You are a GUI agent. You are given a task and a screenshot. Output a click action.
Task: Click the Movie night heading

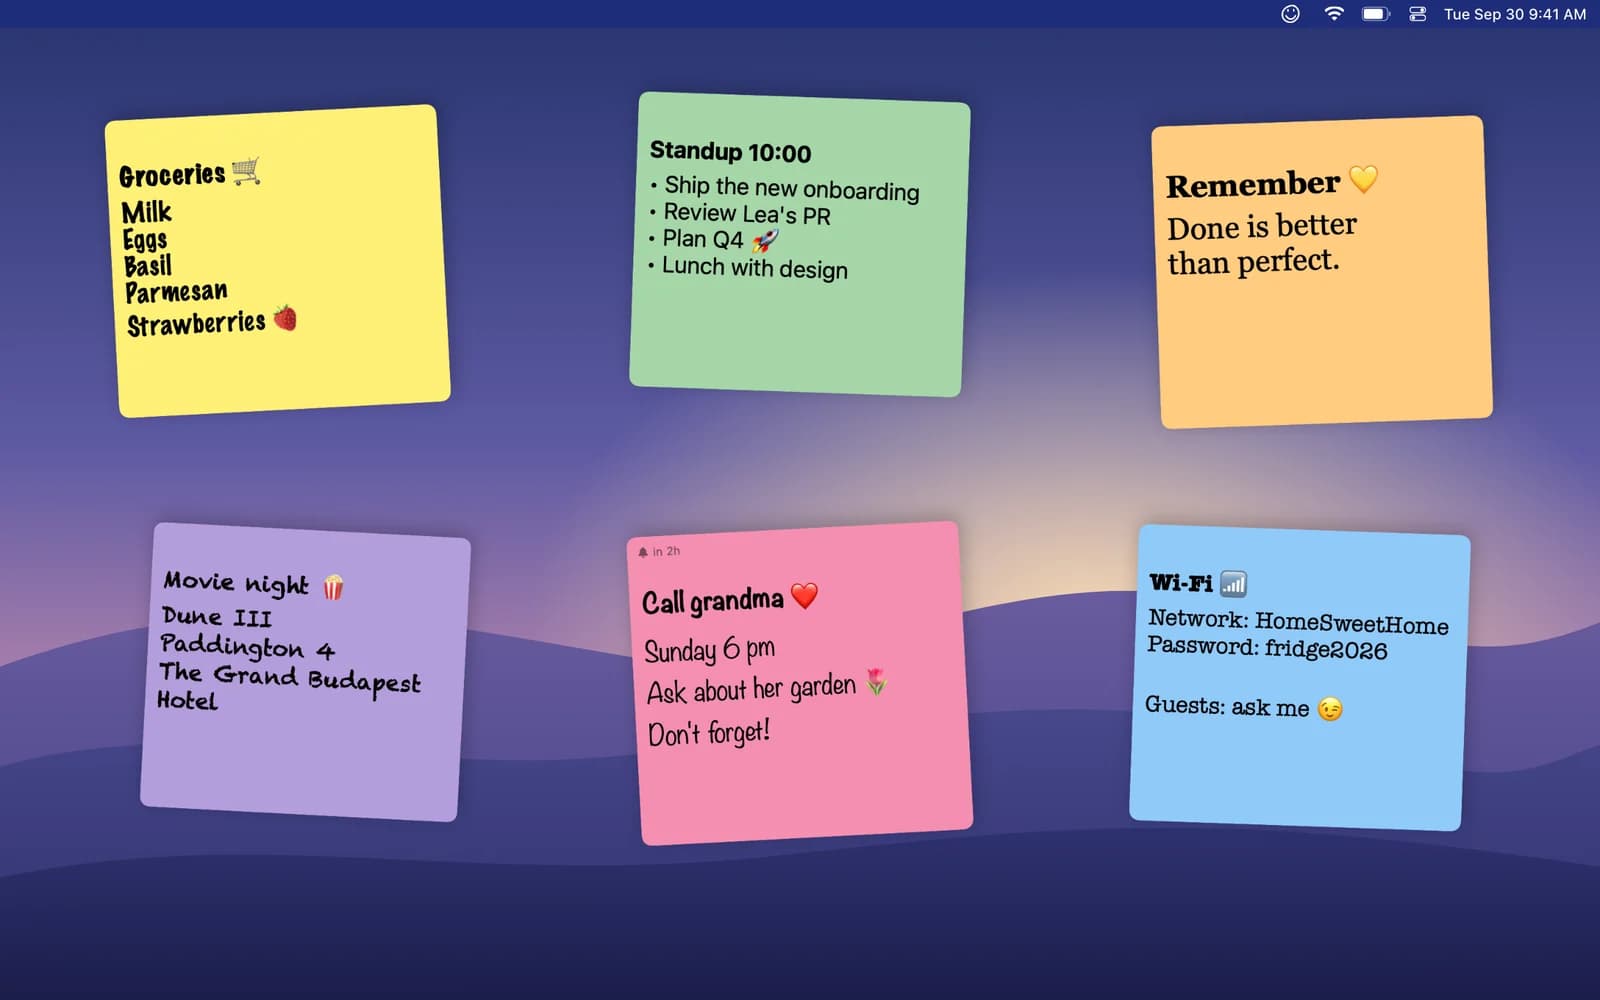click(236, 582)
